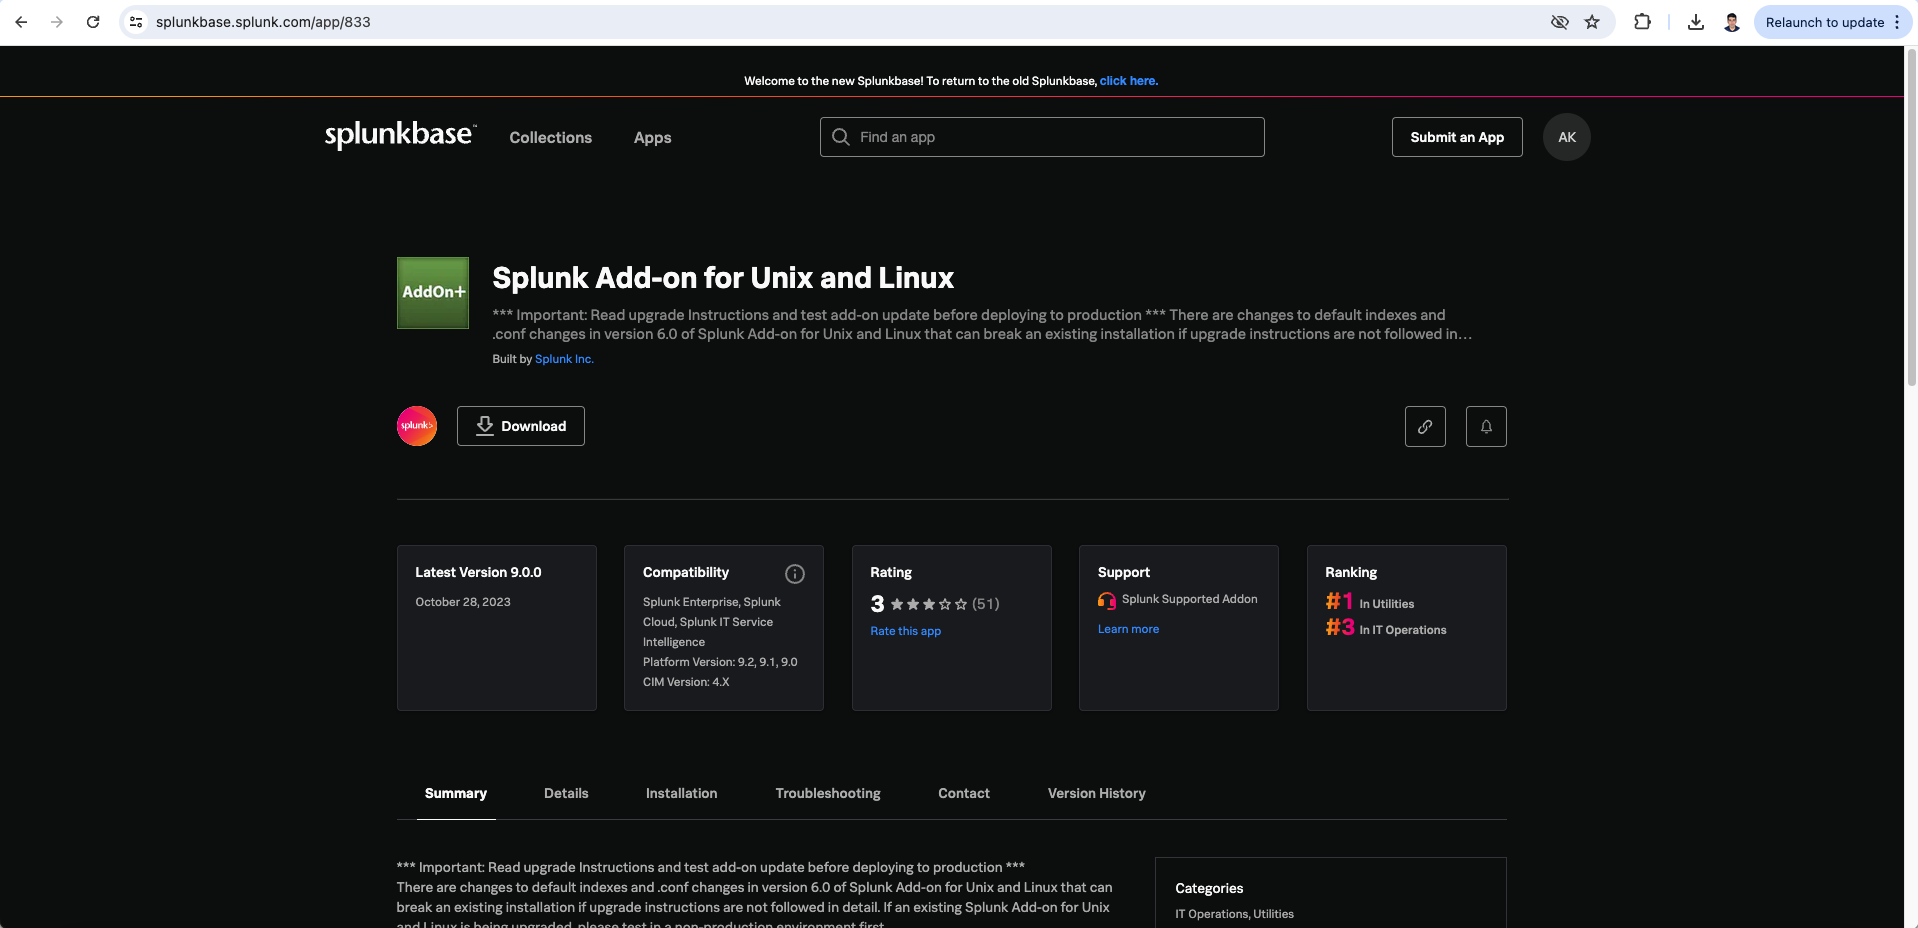Click the Compatibility info icon

point(795,574)
